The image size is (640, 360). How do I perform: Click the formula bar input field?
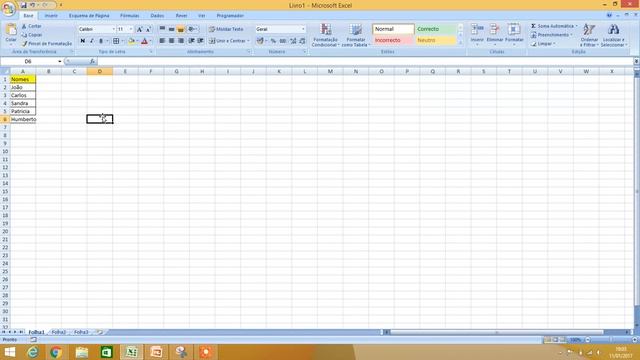365,61
